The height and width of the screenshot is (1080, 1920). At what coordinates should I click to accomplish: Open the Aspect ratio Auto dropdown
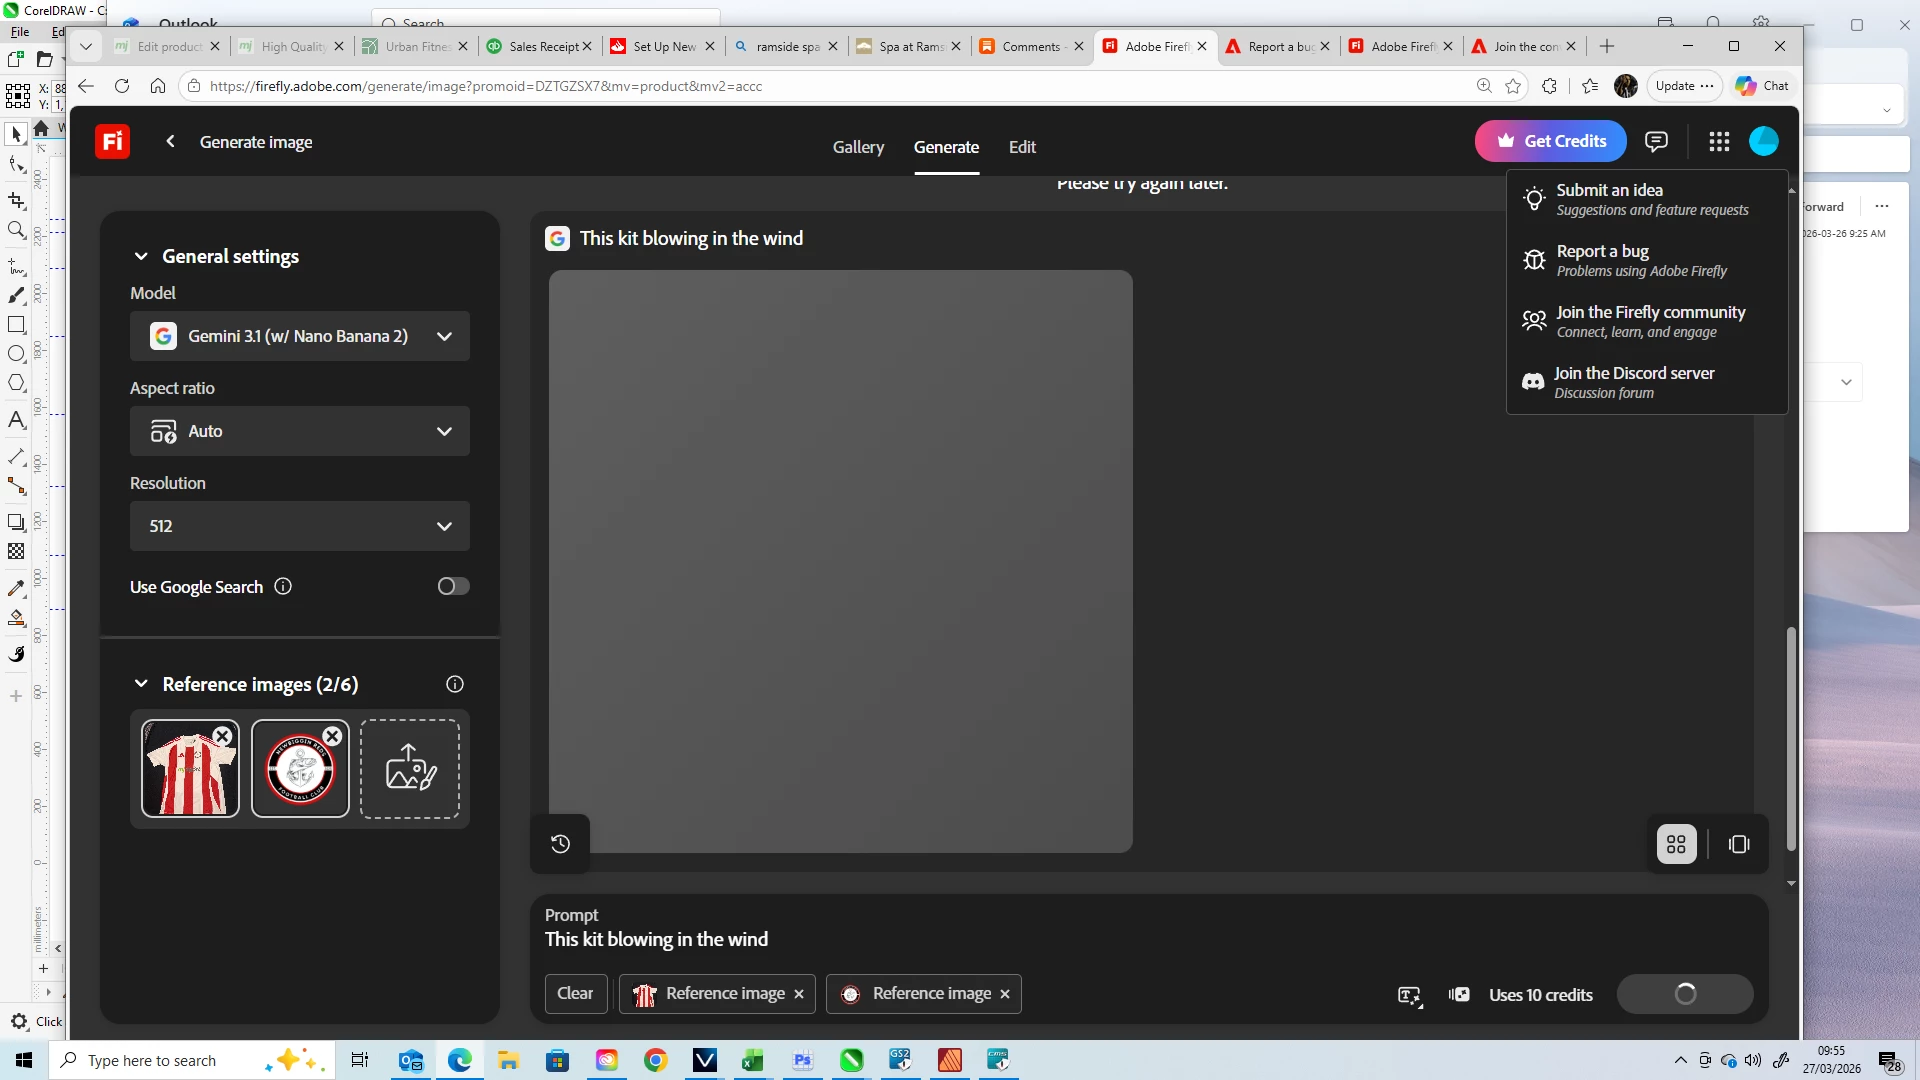click(300, 431)
